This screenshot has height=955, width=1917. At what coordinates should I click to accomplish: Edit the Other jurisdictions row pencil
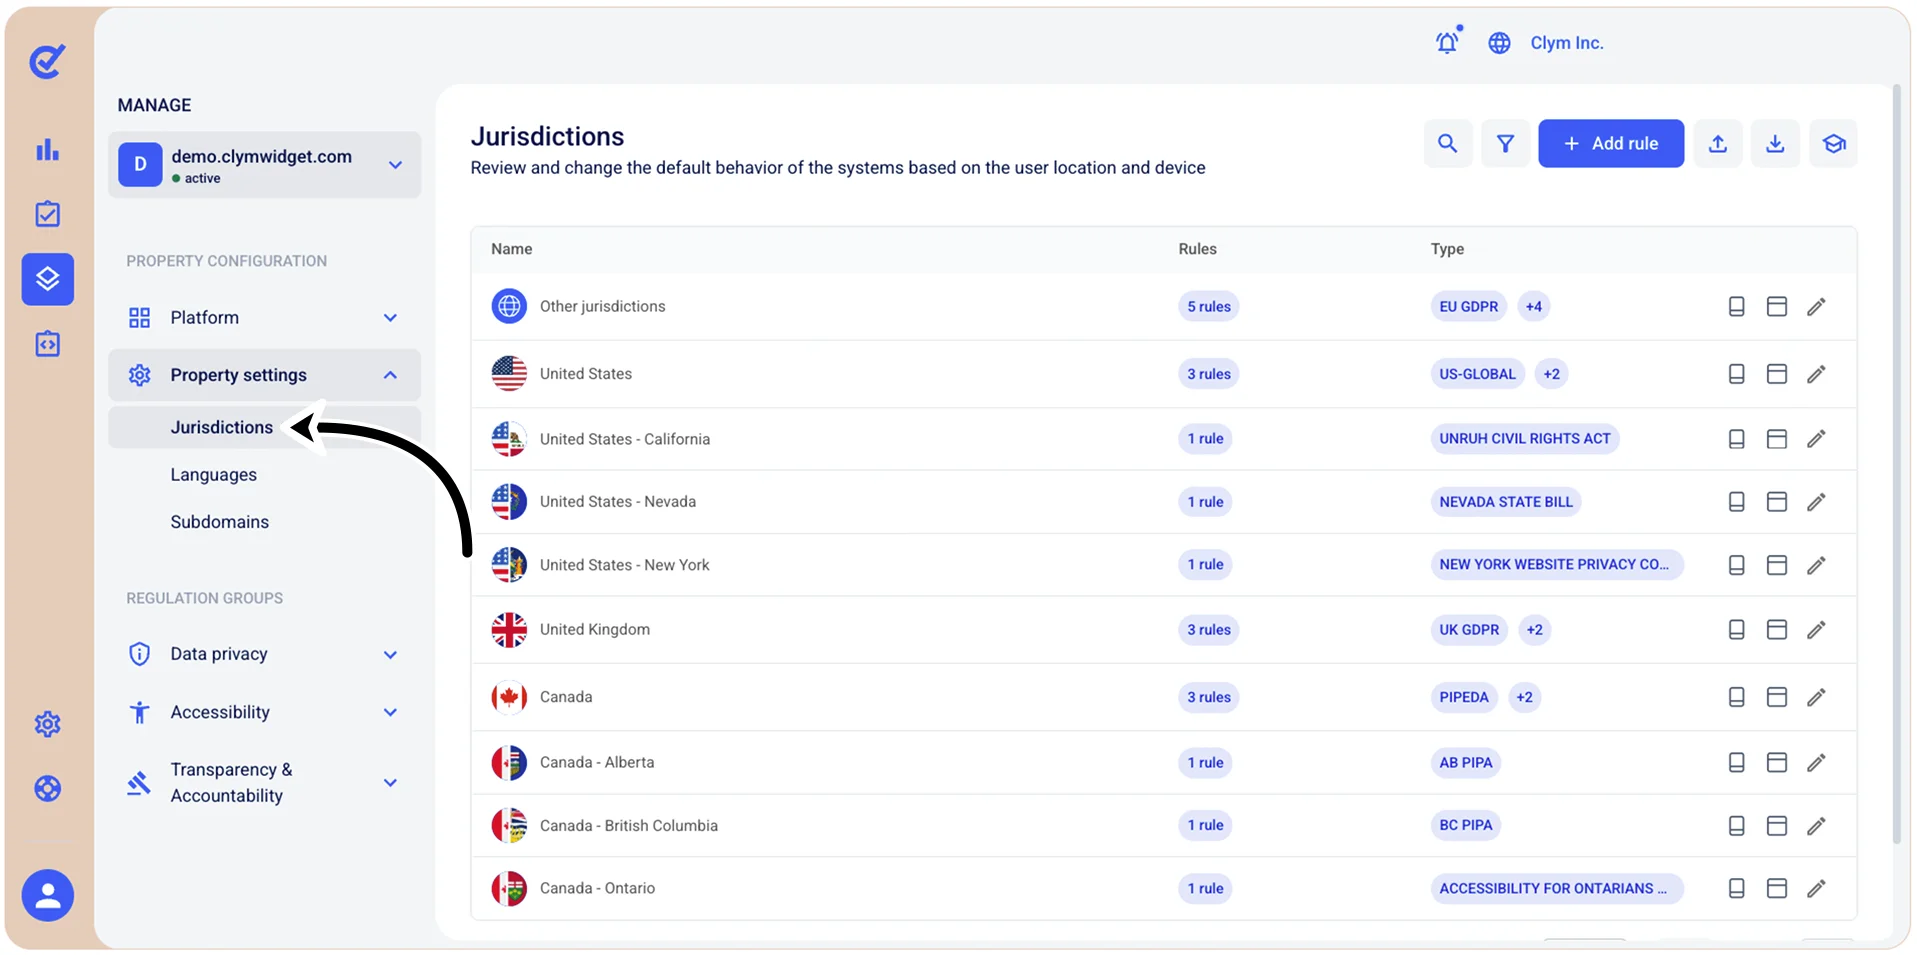[x=1816, y=307]
